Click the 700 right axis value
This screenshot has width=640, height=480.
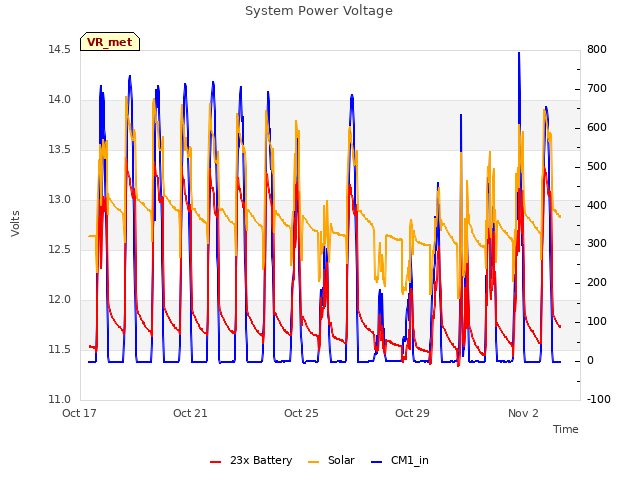(597, 89)
